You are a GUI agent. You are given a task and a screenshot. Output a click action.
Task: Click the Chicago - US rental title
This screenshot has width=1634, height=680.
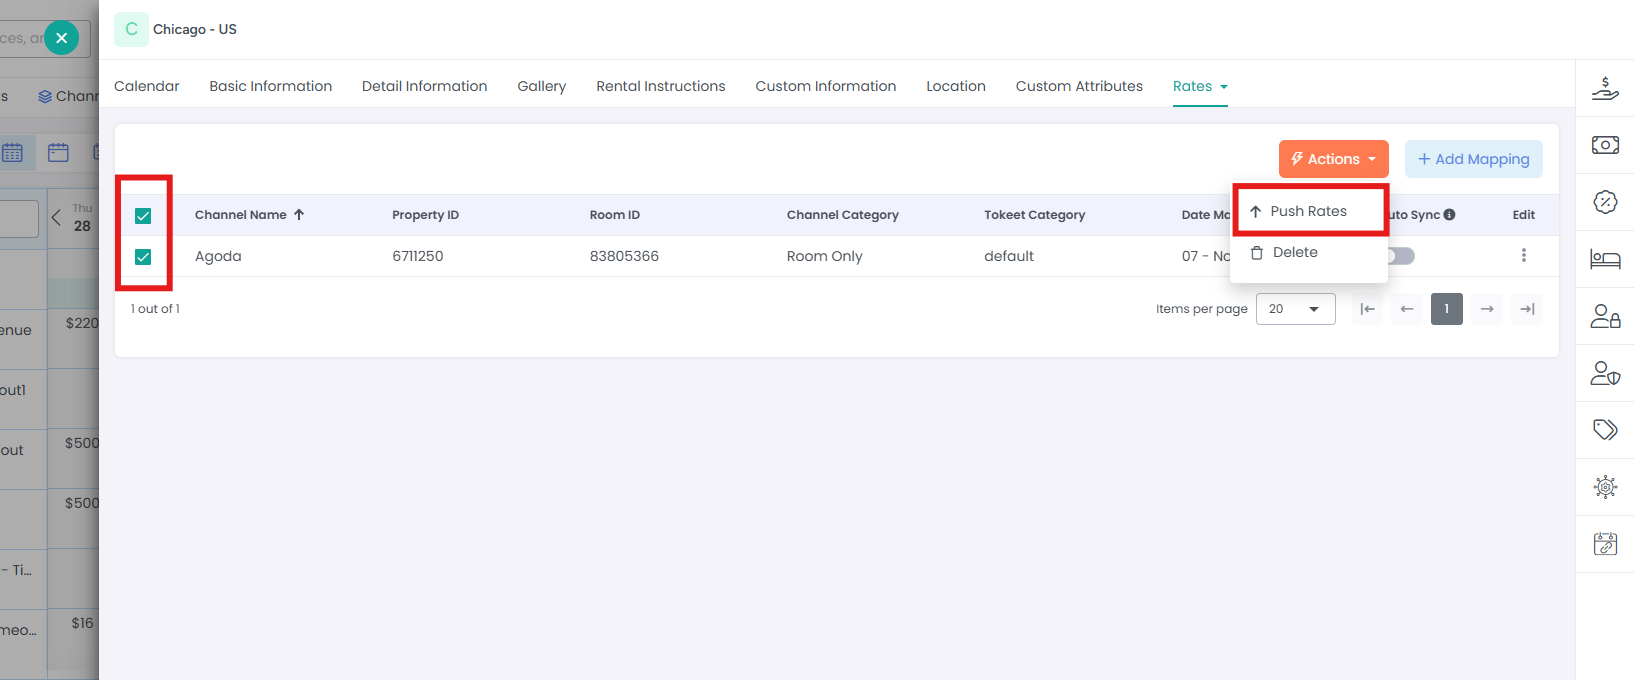tap(195, 29)
